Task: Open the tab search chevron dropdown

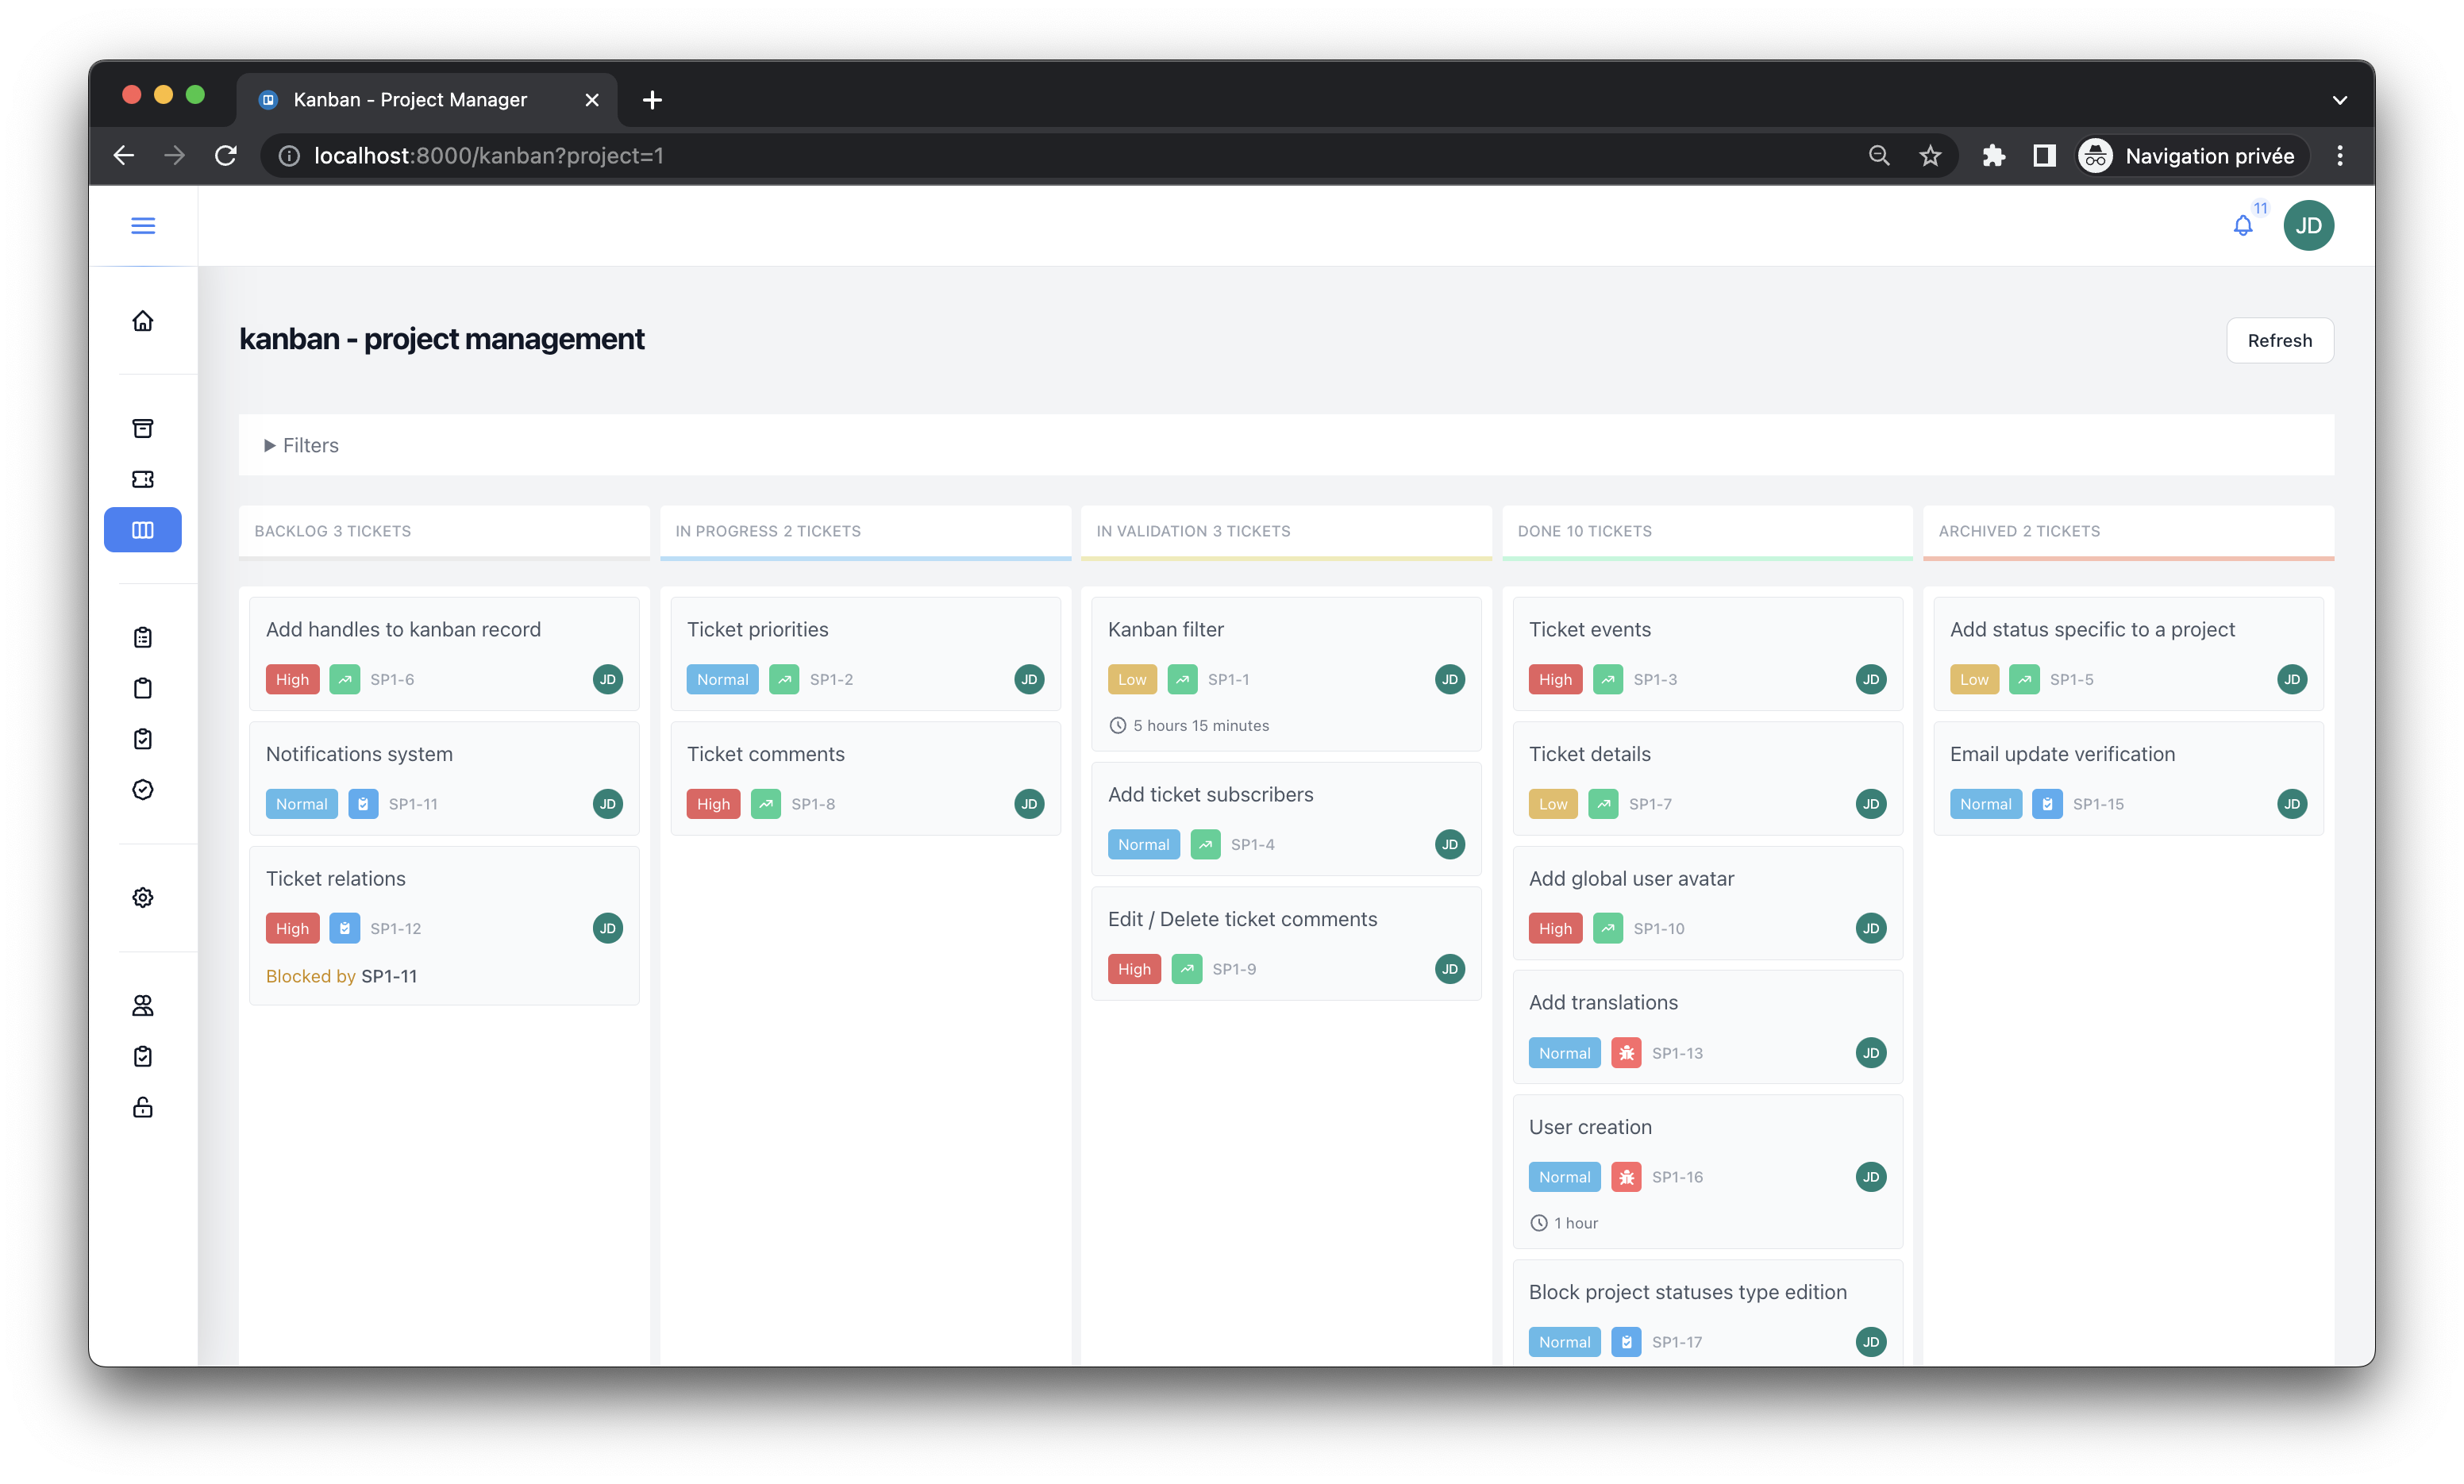Action: pyautogui.click(x=2339, y=100)
